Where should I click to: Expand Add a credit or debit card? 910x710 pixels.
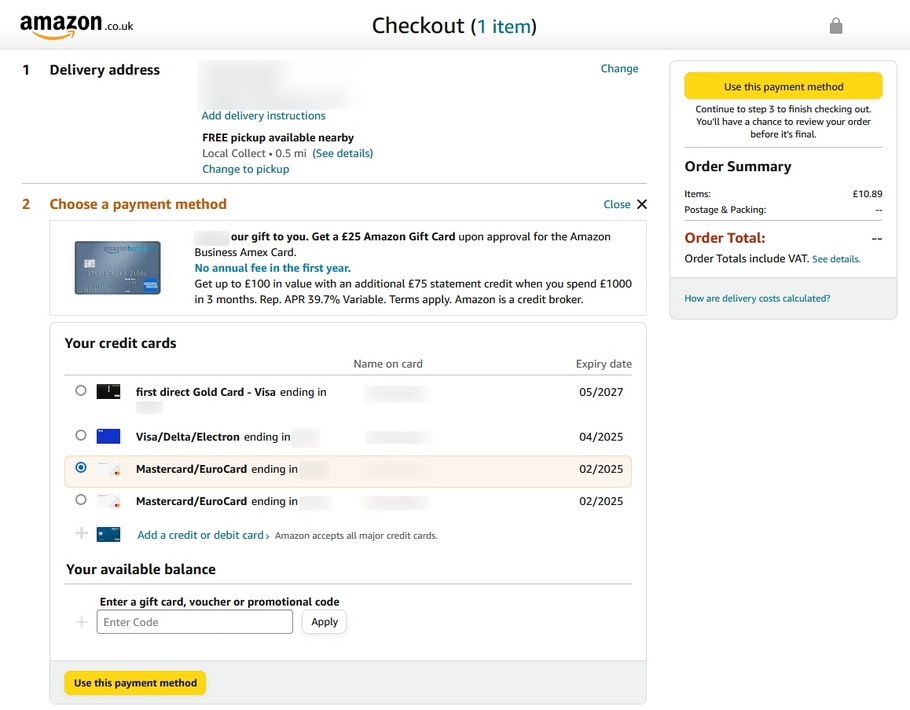click(x=201, y=535)
